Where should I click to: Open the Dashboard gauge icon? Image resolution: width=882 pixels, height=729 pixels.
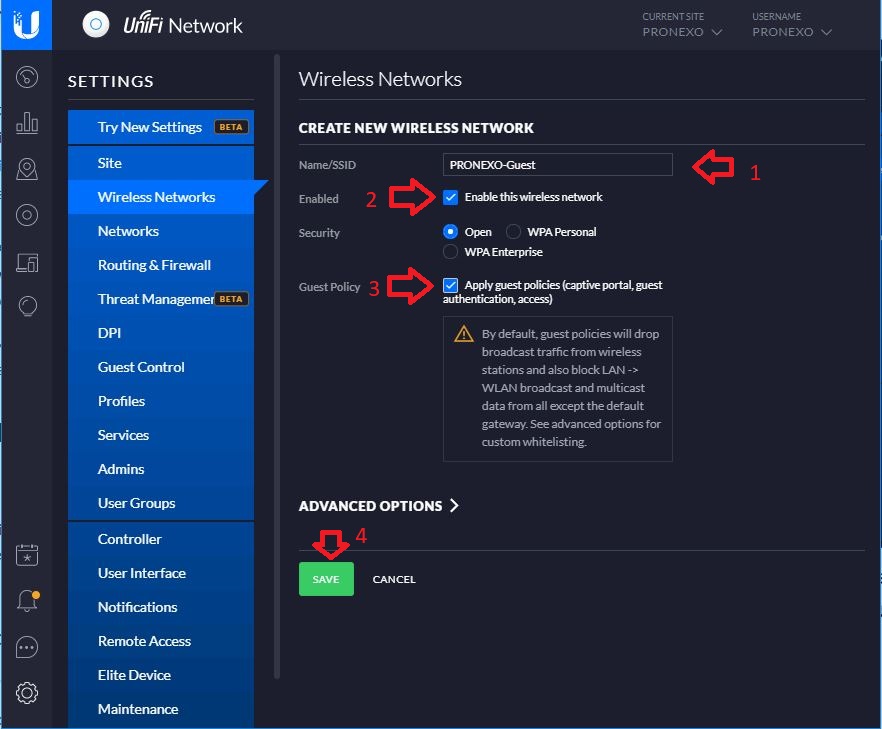click(x=27, y=77)
